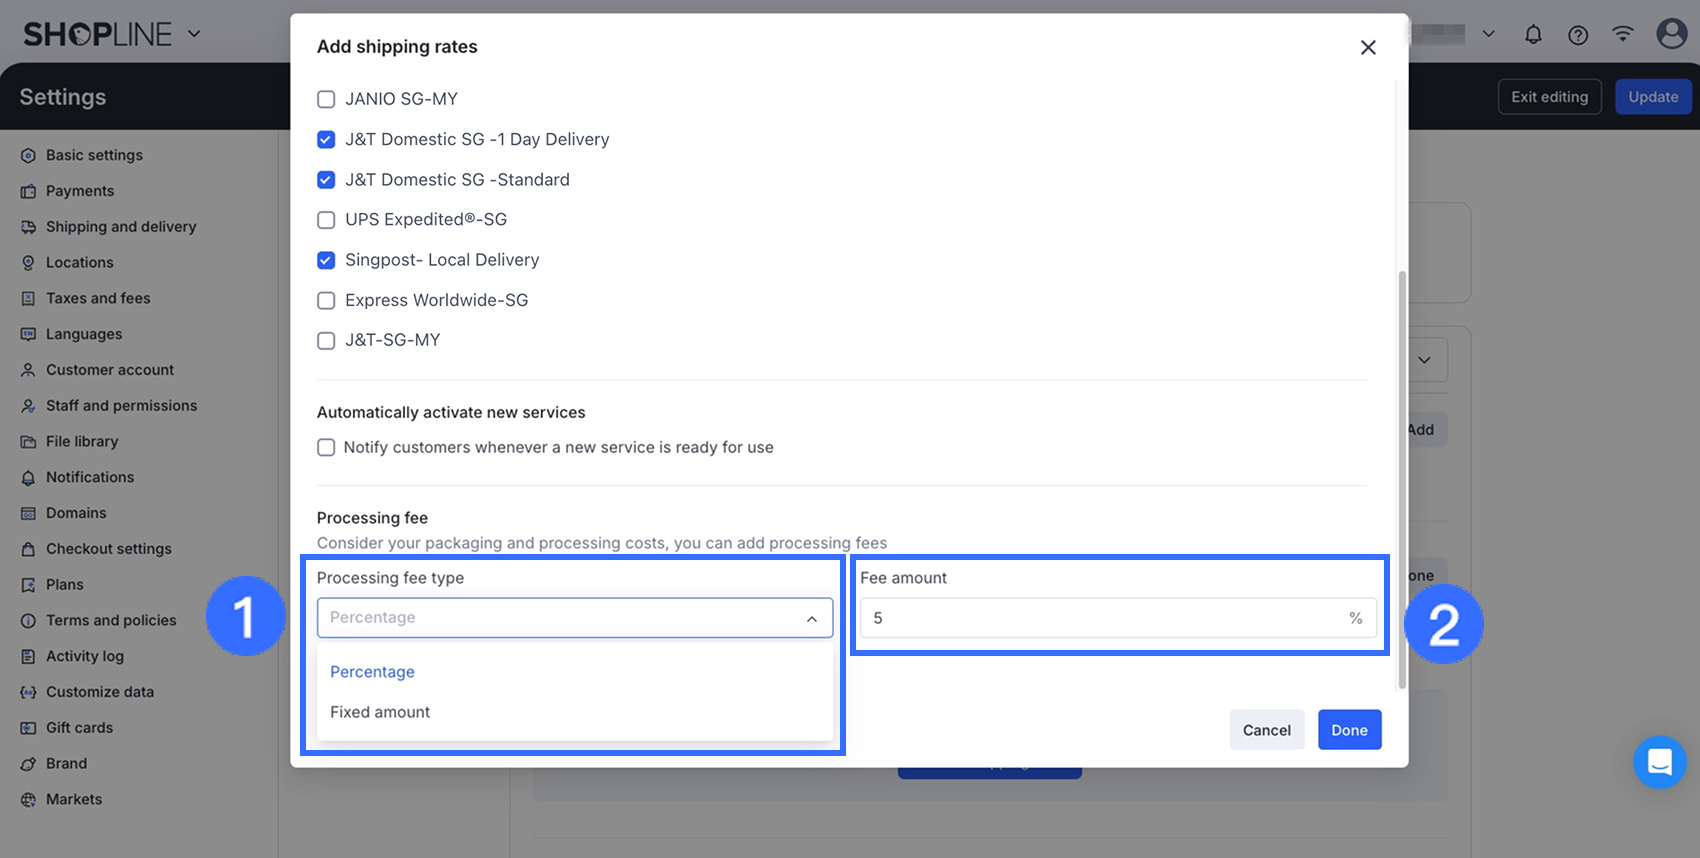The width and height of the screenshot is (1700, 858).
Task: Expand the account name dropdown arrow
Action: [1488, 34]
